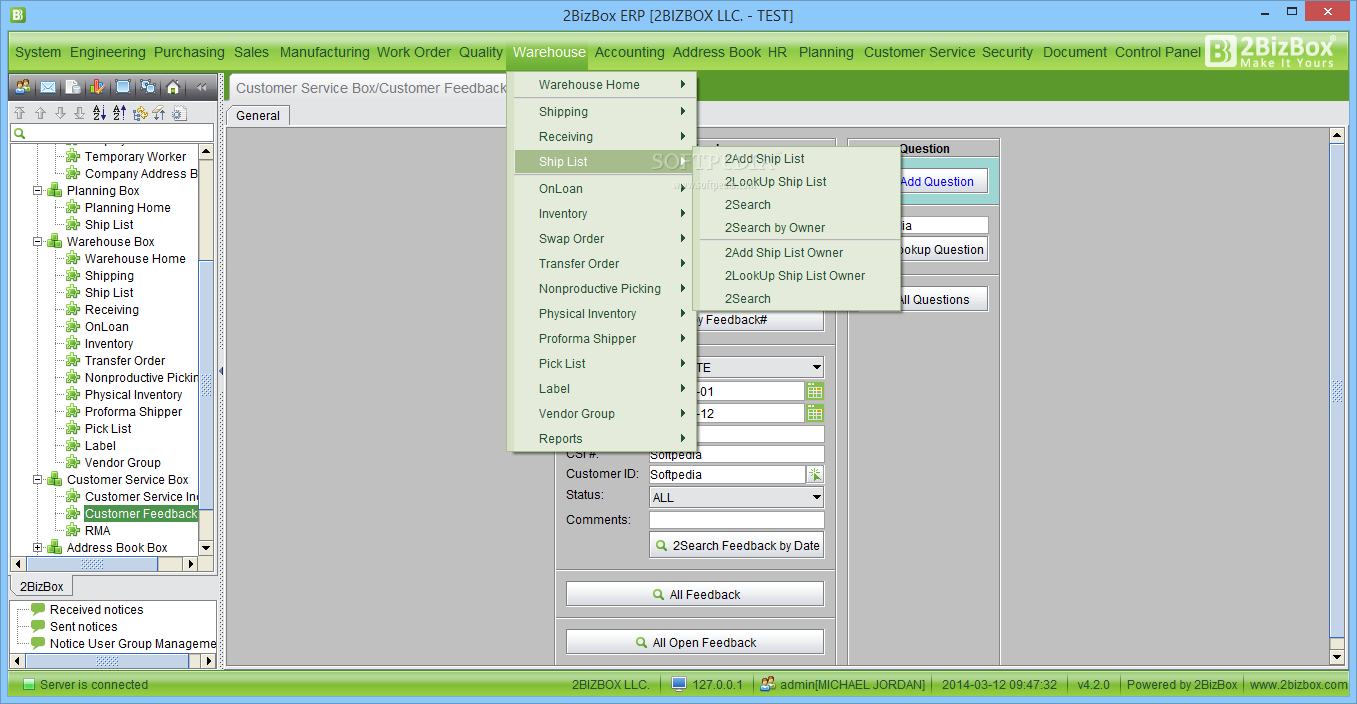Click the 2Search Feedback by Date button
The image size is (1357, 704).
point(737,545)
